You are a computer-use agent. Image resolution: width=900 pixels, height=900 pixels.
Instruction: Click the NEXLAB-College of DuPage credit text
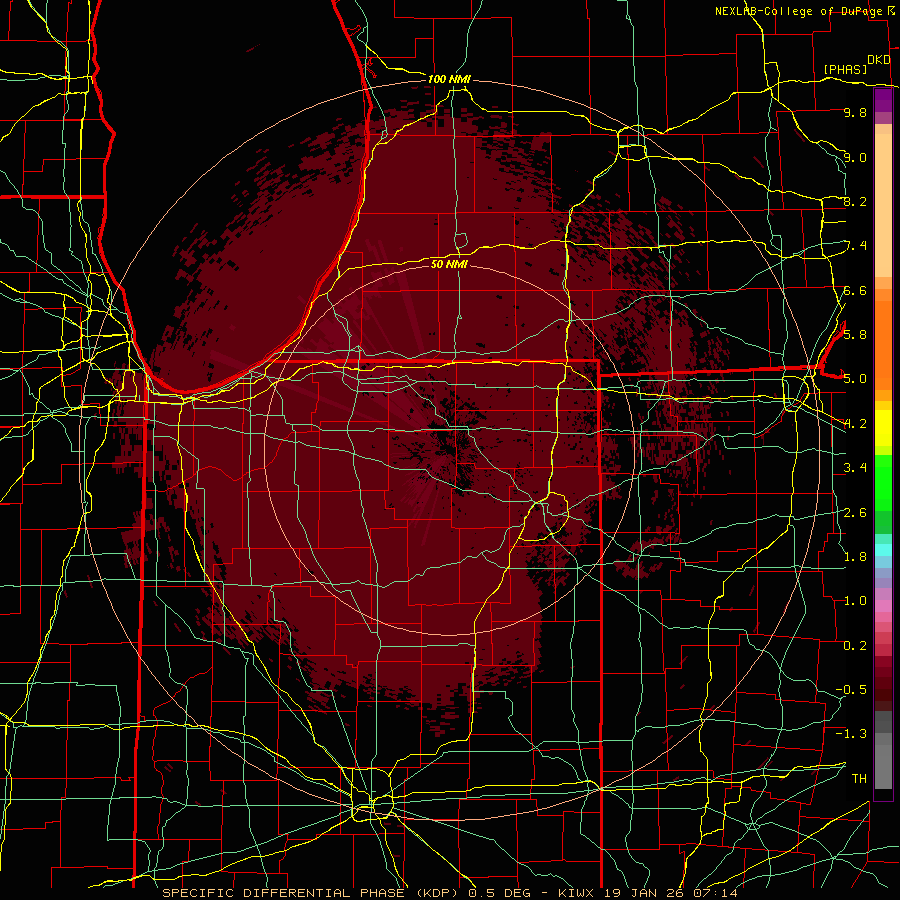[x=797, y=11]
